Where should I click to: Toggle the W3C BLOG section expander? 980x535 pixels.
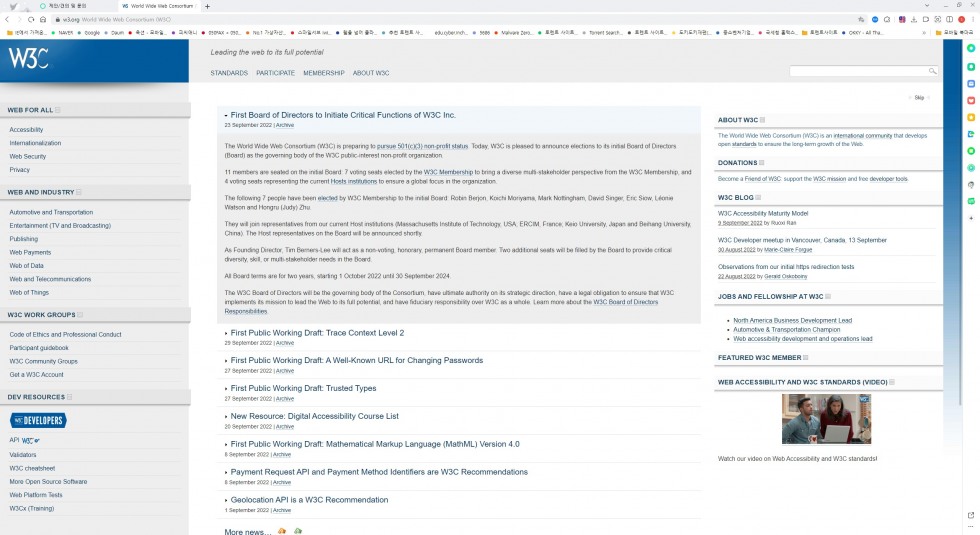(x=758, y=198)
